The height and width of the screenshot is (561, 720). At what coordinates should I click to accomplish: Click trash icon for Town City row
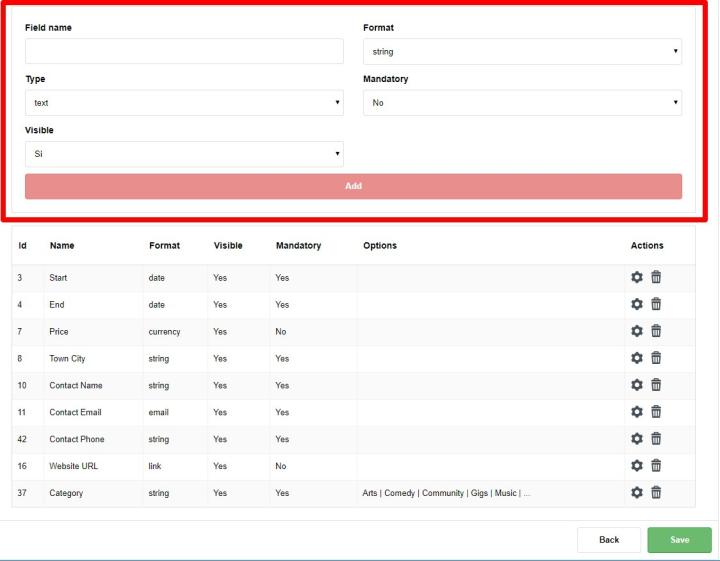(x=656, y=358)
